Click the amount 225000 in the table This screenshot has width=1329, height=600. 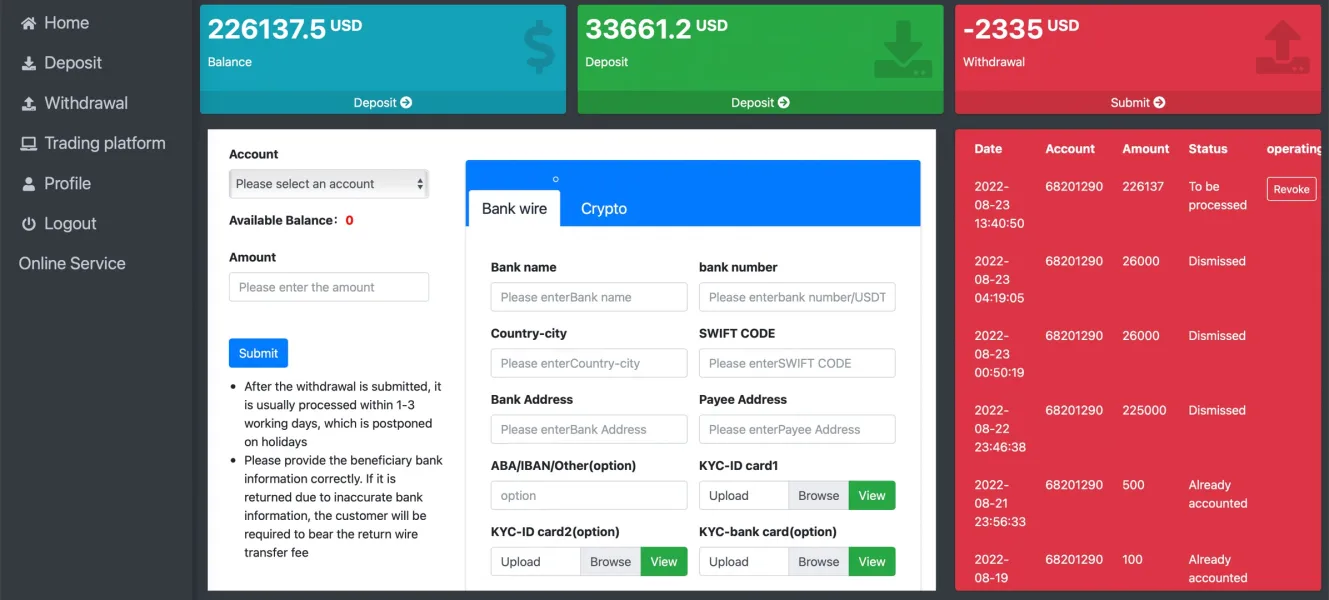point(1144,410)
